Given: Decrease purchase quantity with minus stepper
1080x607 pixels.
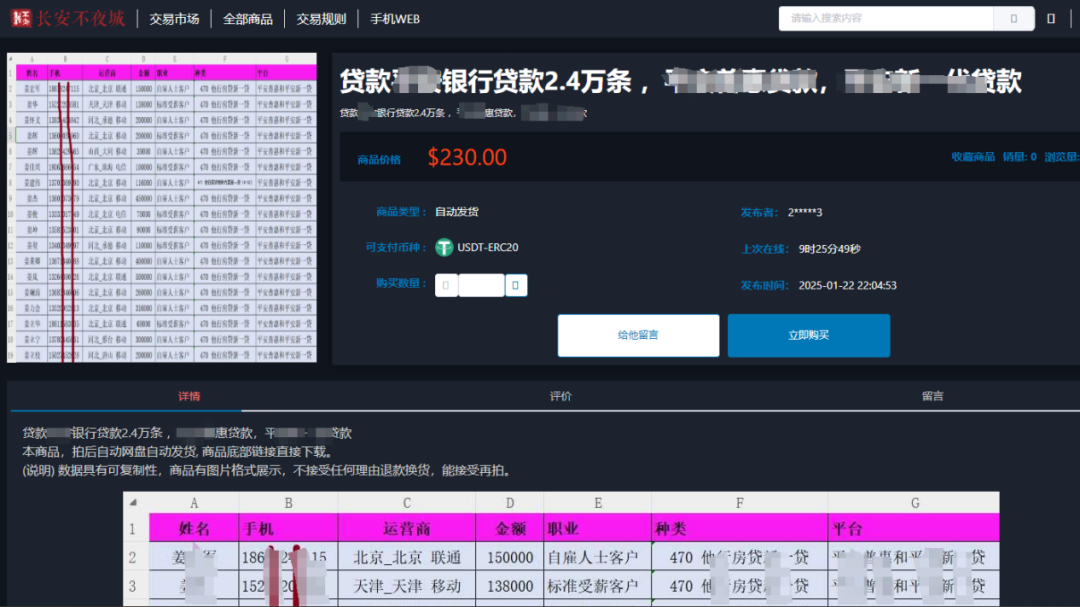Looking at the screenshot, I should click(445, 285).
